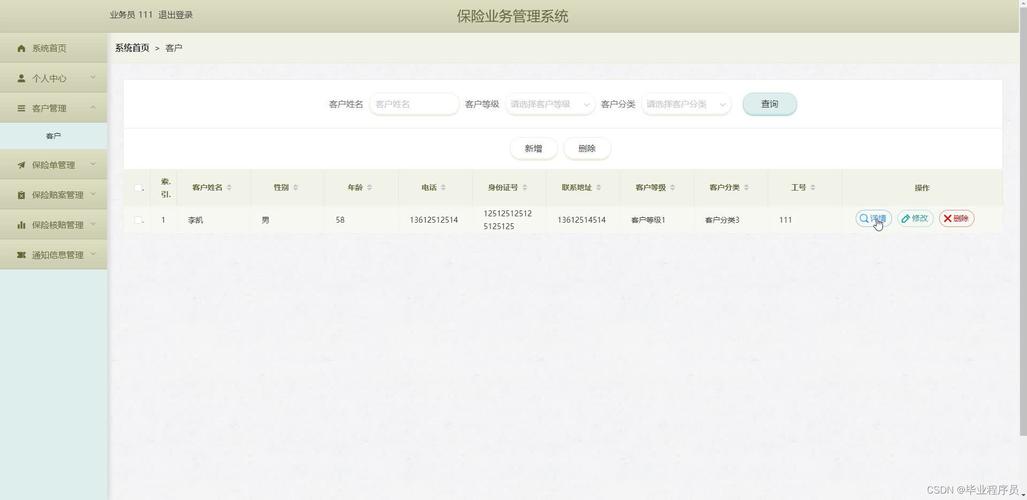Viewport: 1027px width, 500px height.
Task: Sort by 工号 column arrows
Action: (x=813, y=187)
